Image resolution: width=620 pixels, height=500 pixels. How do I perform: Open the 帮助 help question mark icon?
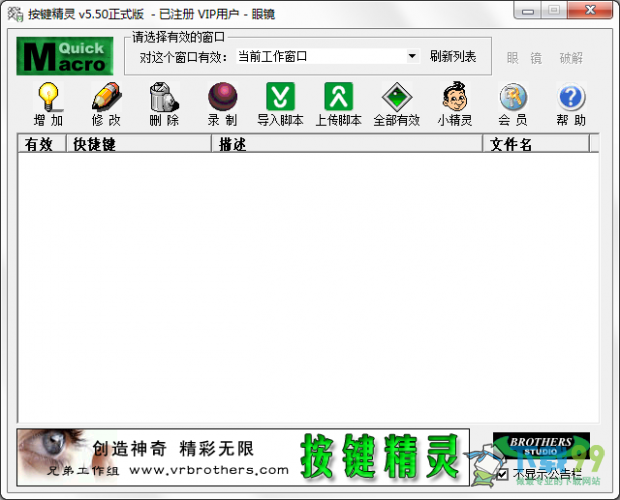coord(571,97)
